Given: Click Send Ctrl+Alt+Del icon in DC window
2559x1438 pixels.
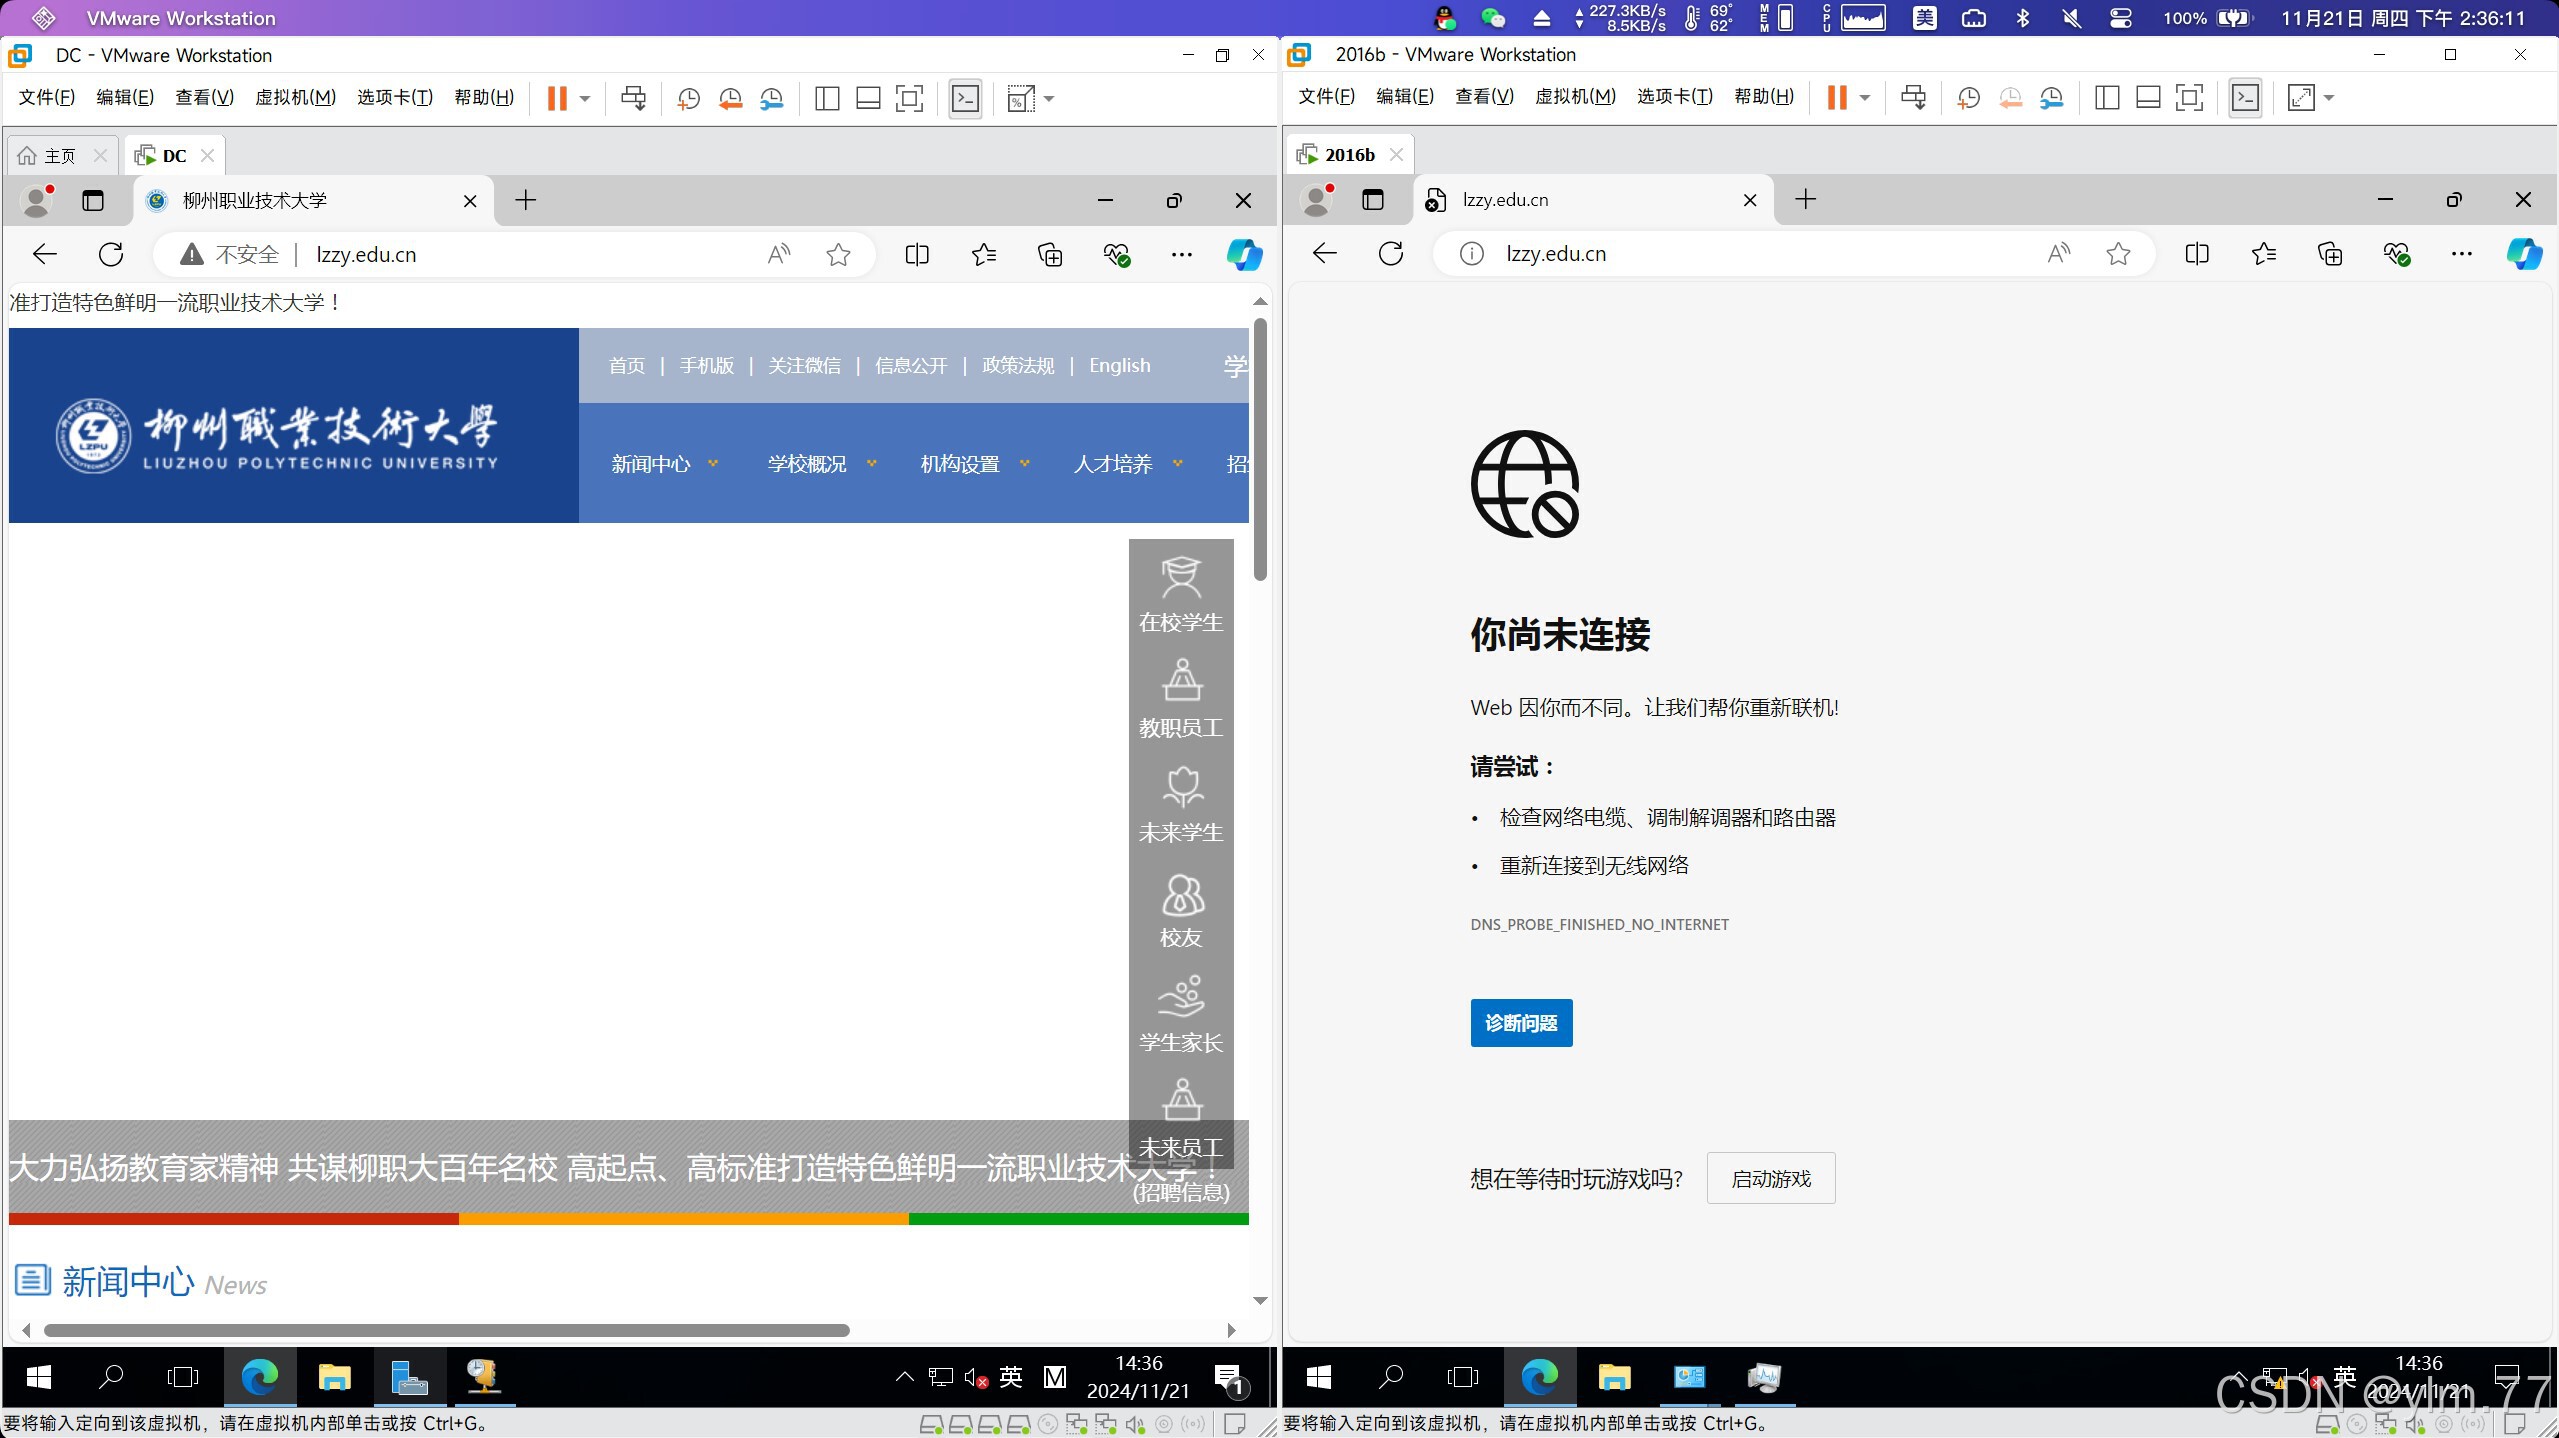Looking at the screenshot, I should tap(633, 98).
